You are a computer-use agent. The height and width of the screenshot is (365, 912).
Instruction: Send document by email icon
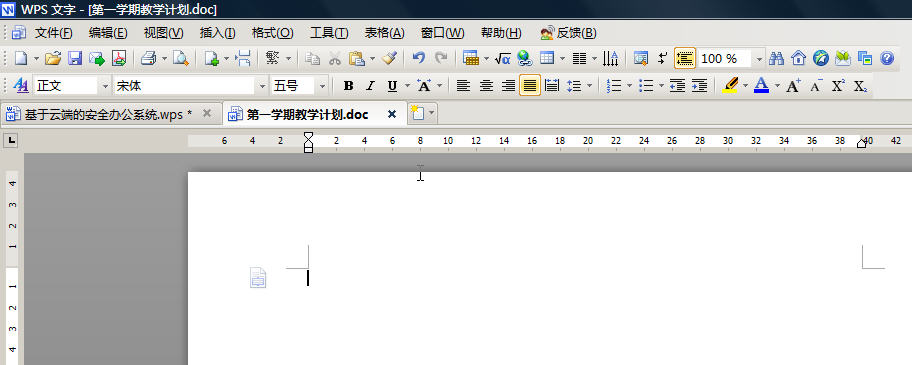[97, 58]
